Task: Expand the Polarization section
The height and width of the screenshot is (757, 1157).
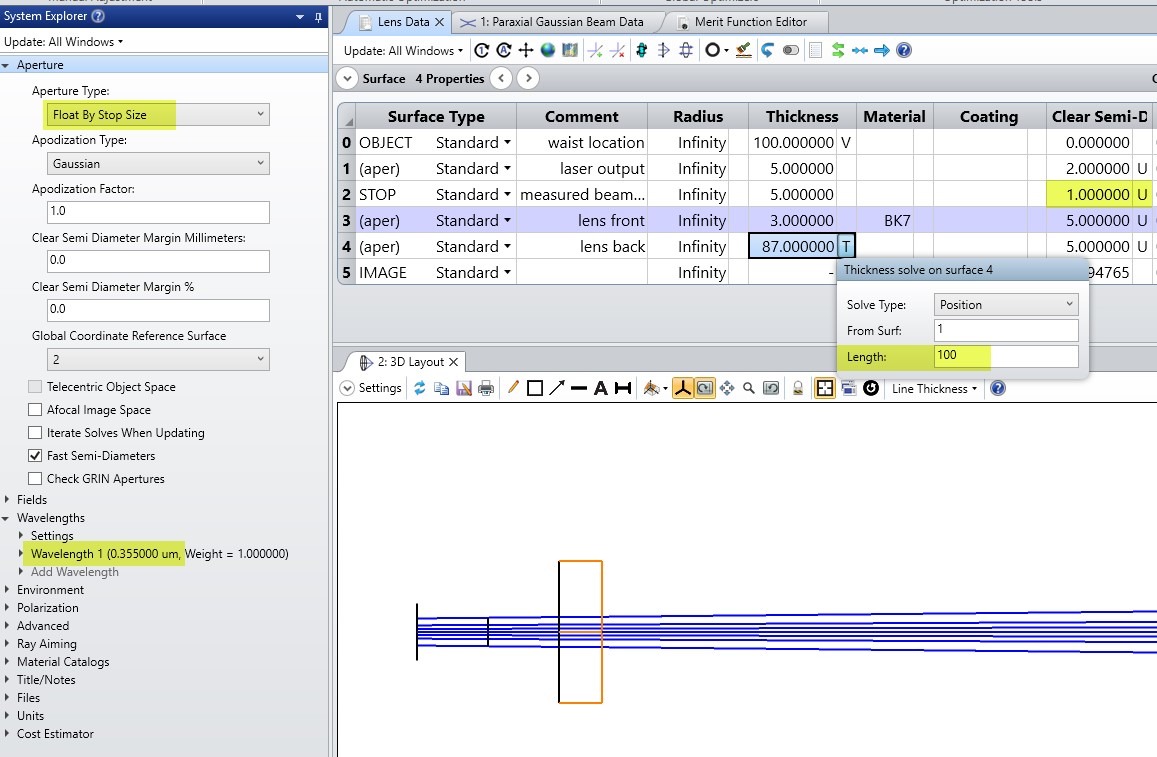Action: pos(8,608)
